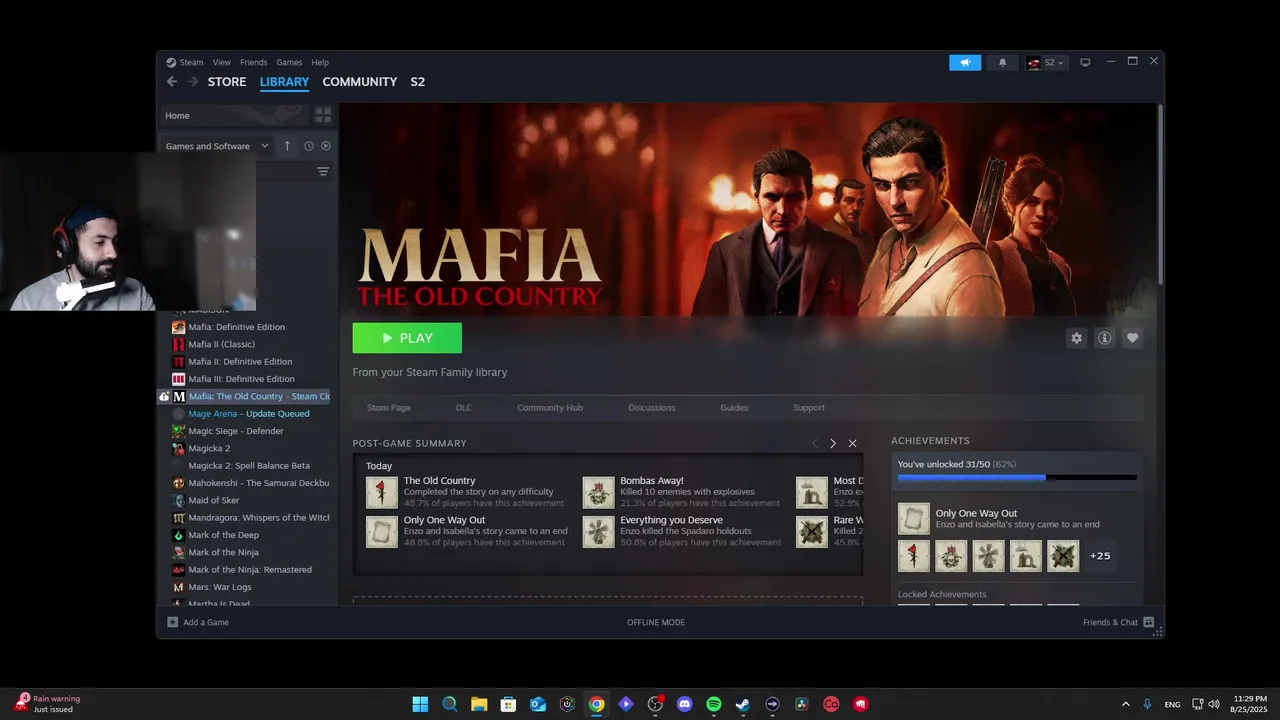
Task: Open File Explorer from the taskbar
Action: pos(479,704)
